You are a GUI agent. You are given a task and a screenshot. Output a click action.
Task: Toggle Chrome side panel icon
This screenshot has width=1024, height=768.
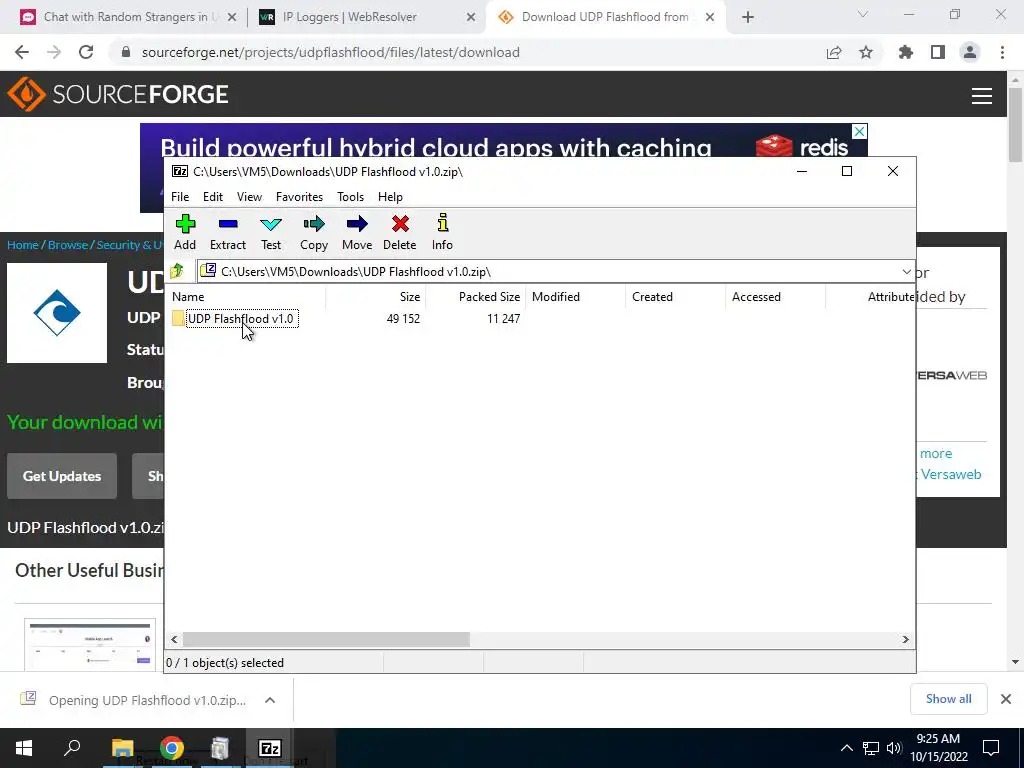tap(938, 52)
